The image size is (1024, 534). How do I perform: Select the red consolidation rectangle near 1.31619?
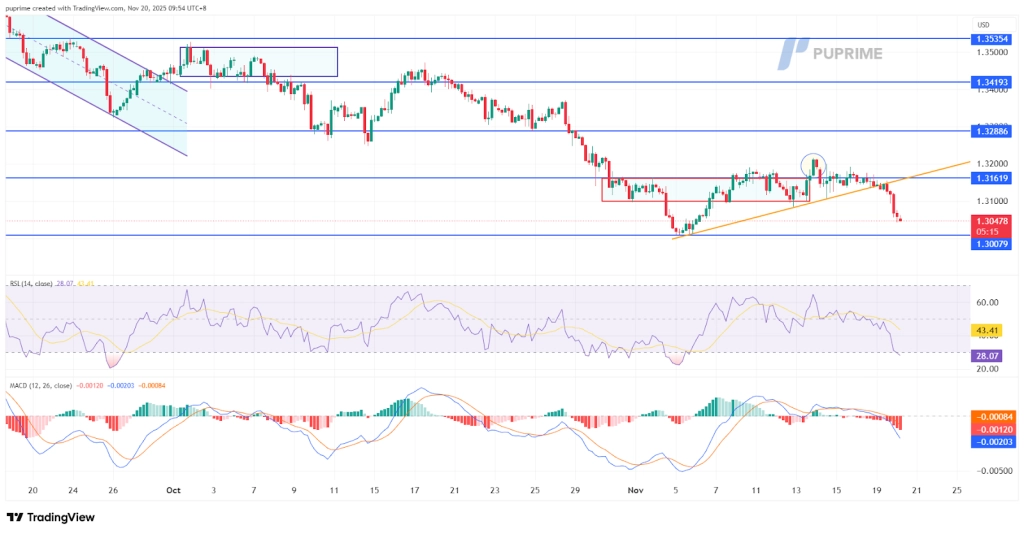(x=705, y=201)
